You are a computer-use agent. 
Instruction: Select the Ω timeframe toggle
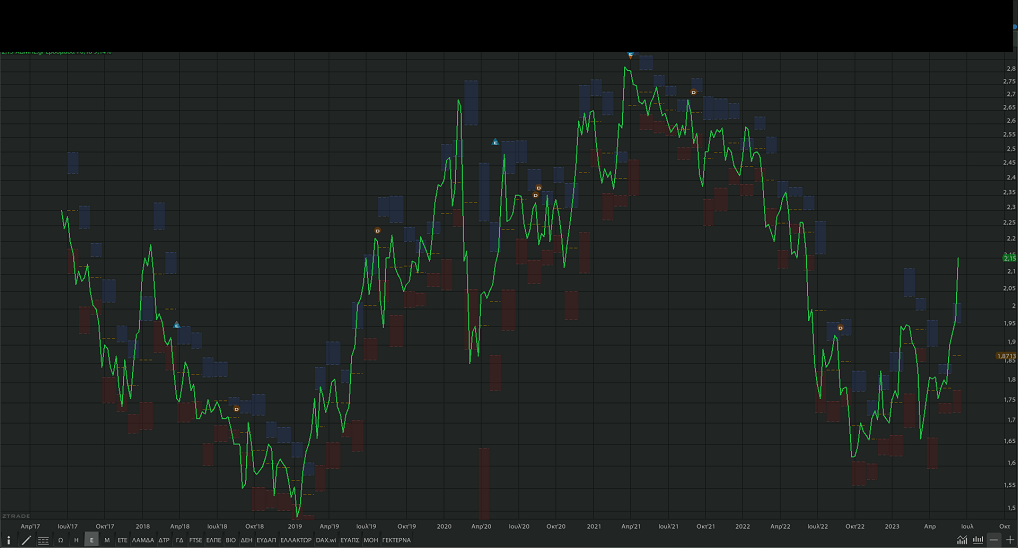61,540
